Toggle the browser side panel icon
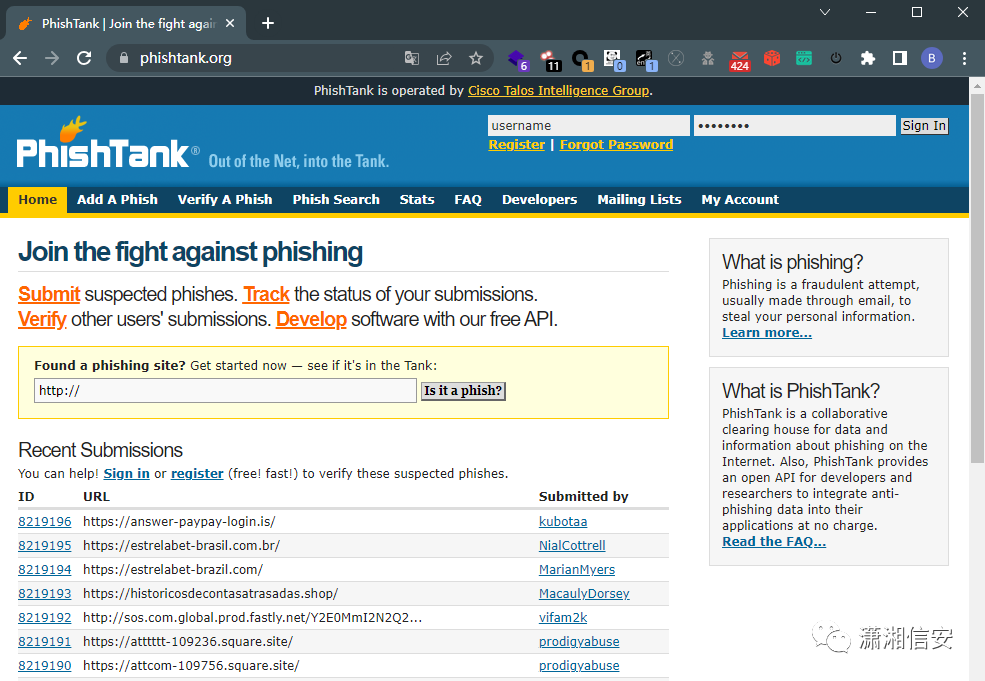 click(900, 58)
